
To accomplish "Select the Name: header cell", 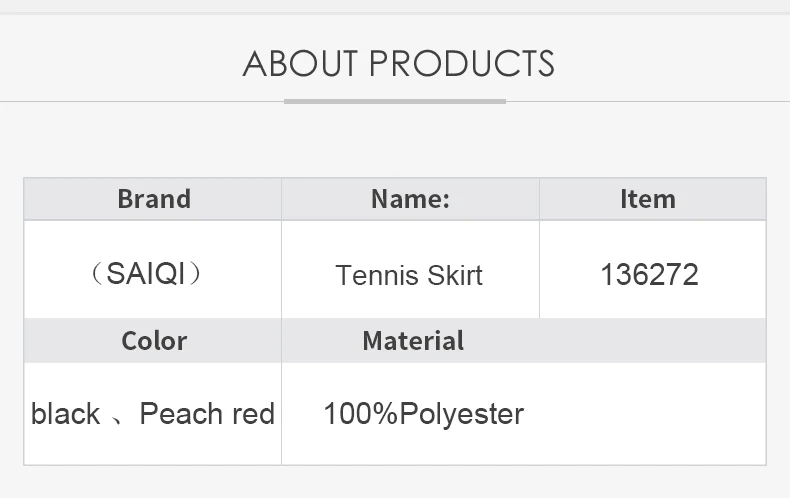I will click(410, 199).
